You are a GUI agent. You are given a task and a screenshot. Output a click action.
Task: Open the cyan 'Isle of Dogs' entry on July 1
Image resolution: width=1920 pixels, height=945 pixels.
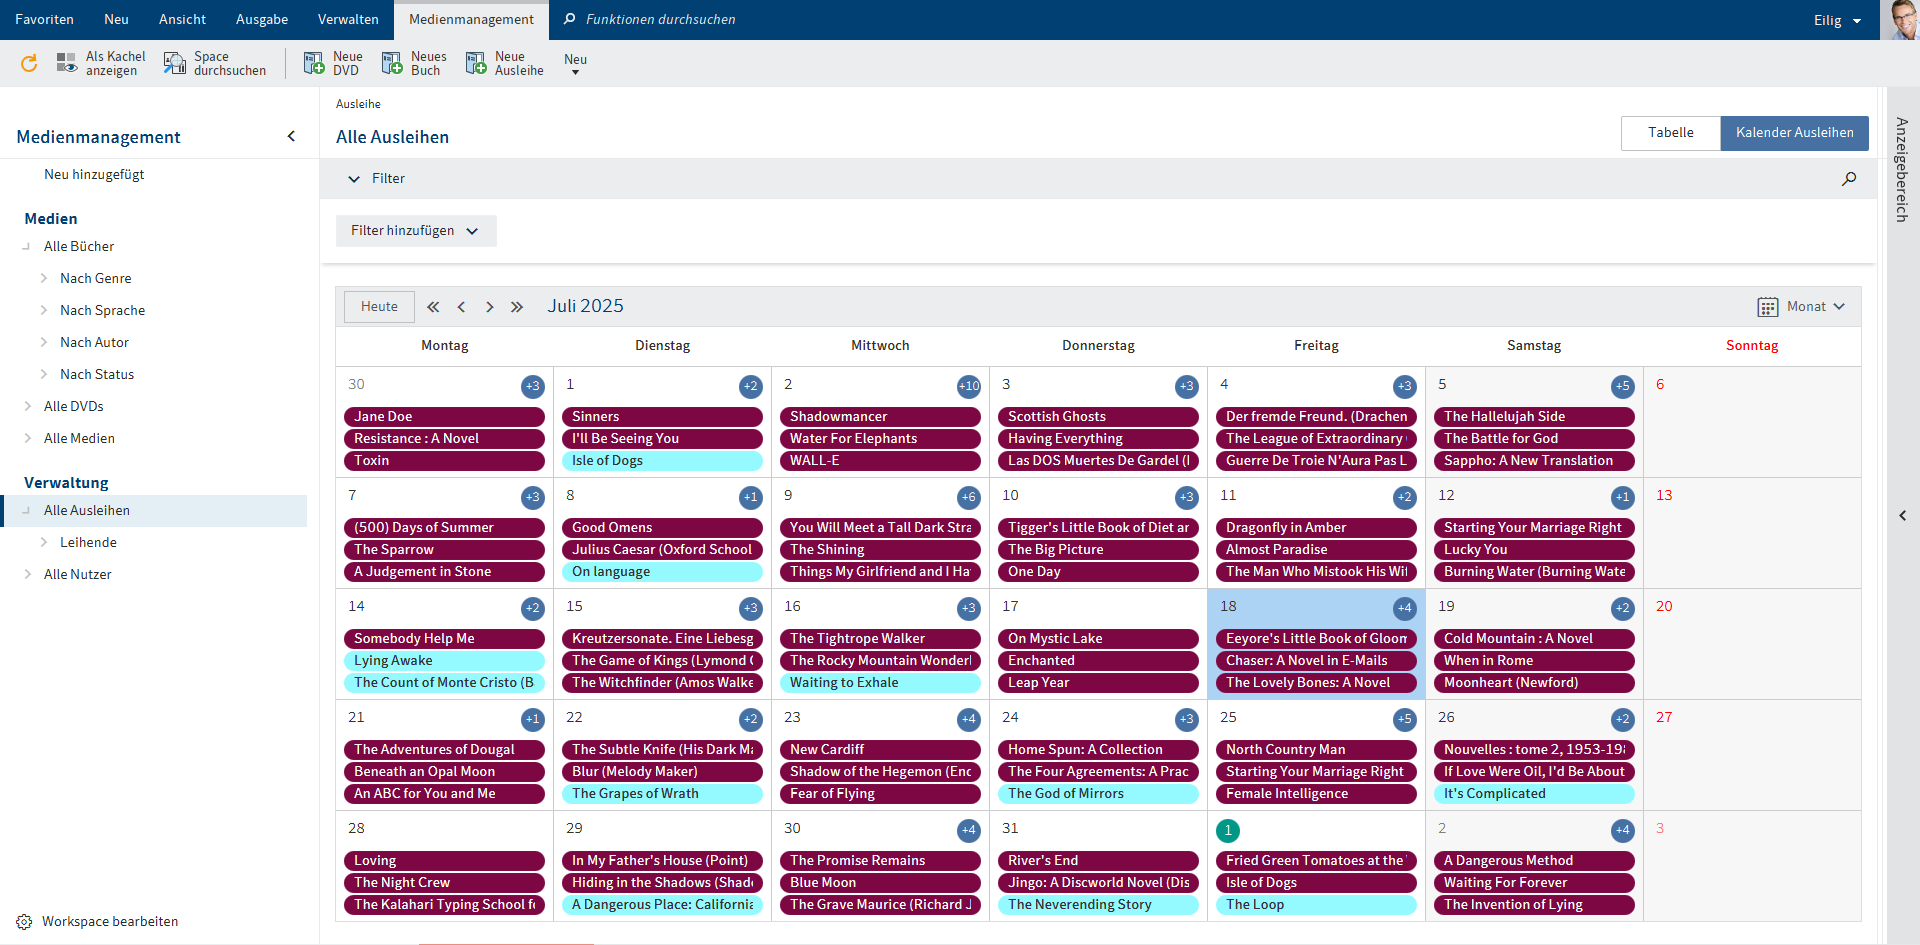(661, 461)
